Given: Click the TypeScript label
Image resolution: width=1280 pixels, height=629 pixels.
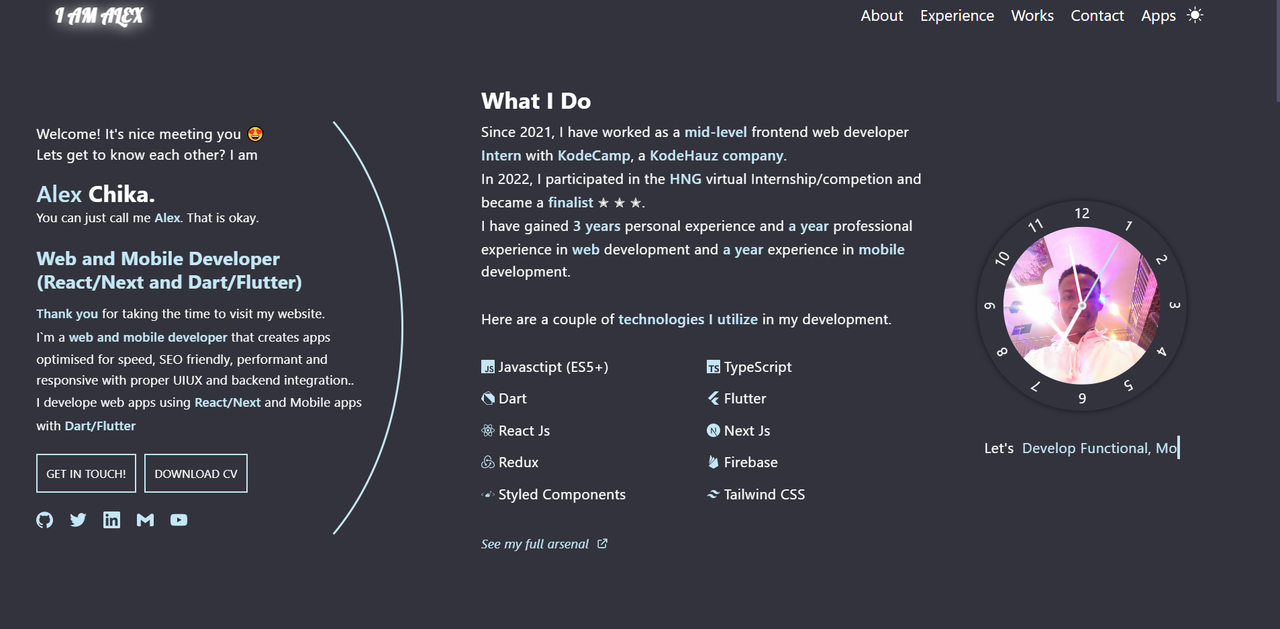Looking at the screenshot, I should (x=758, y=367).
